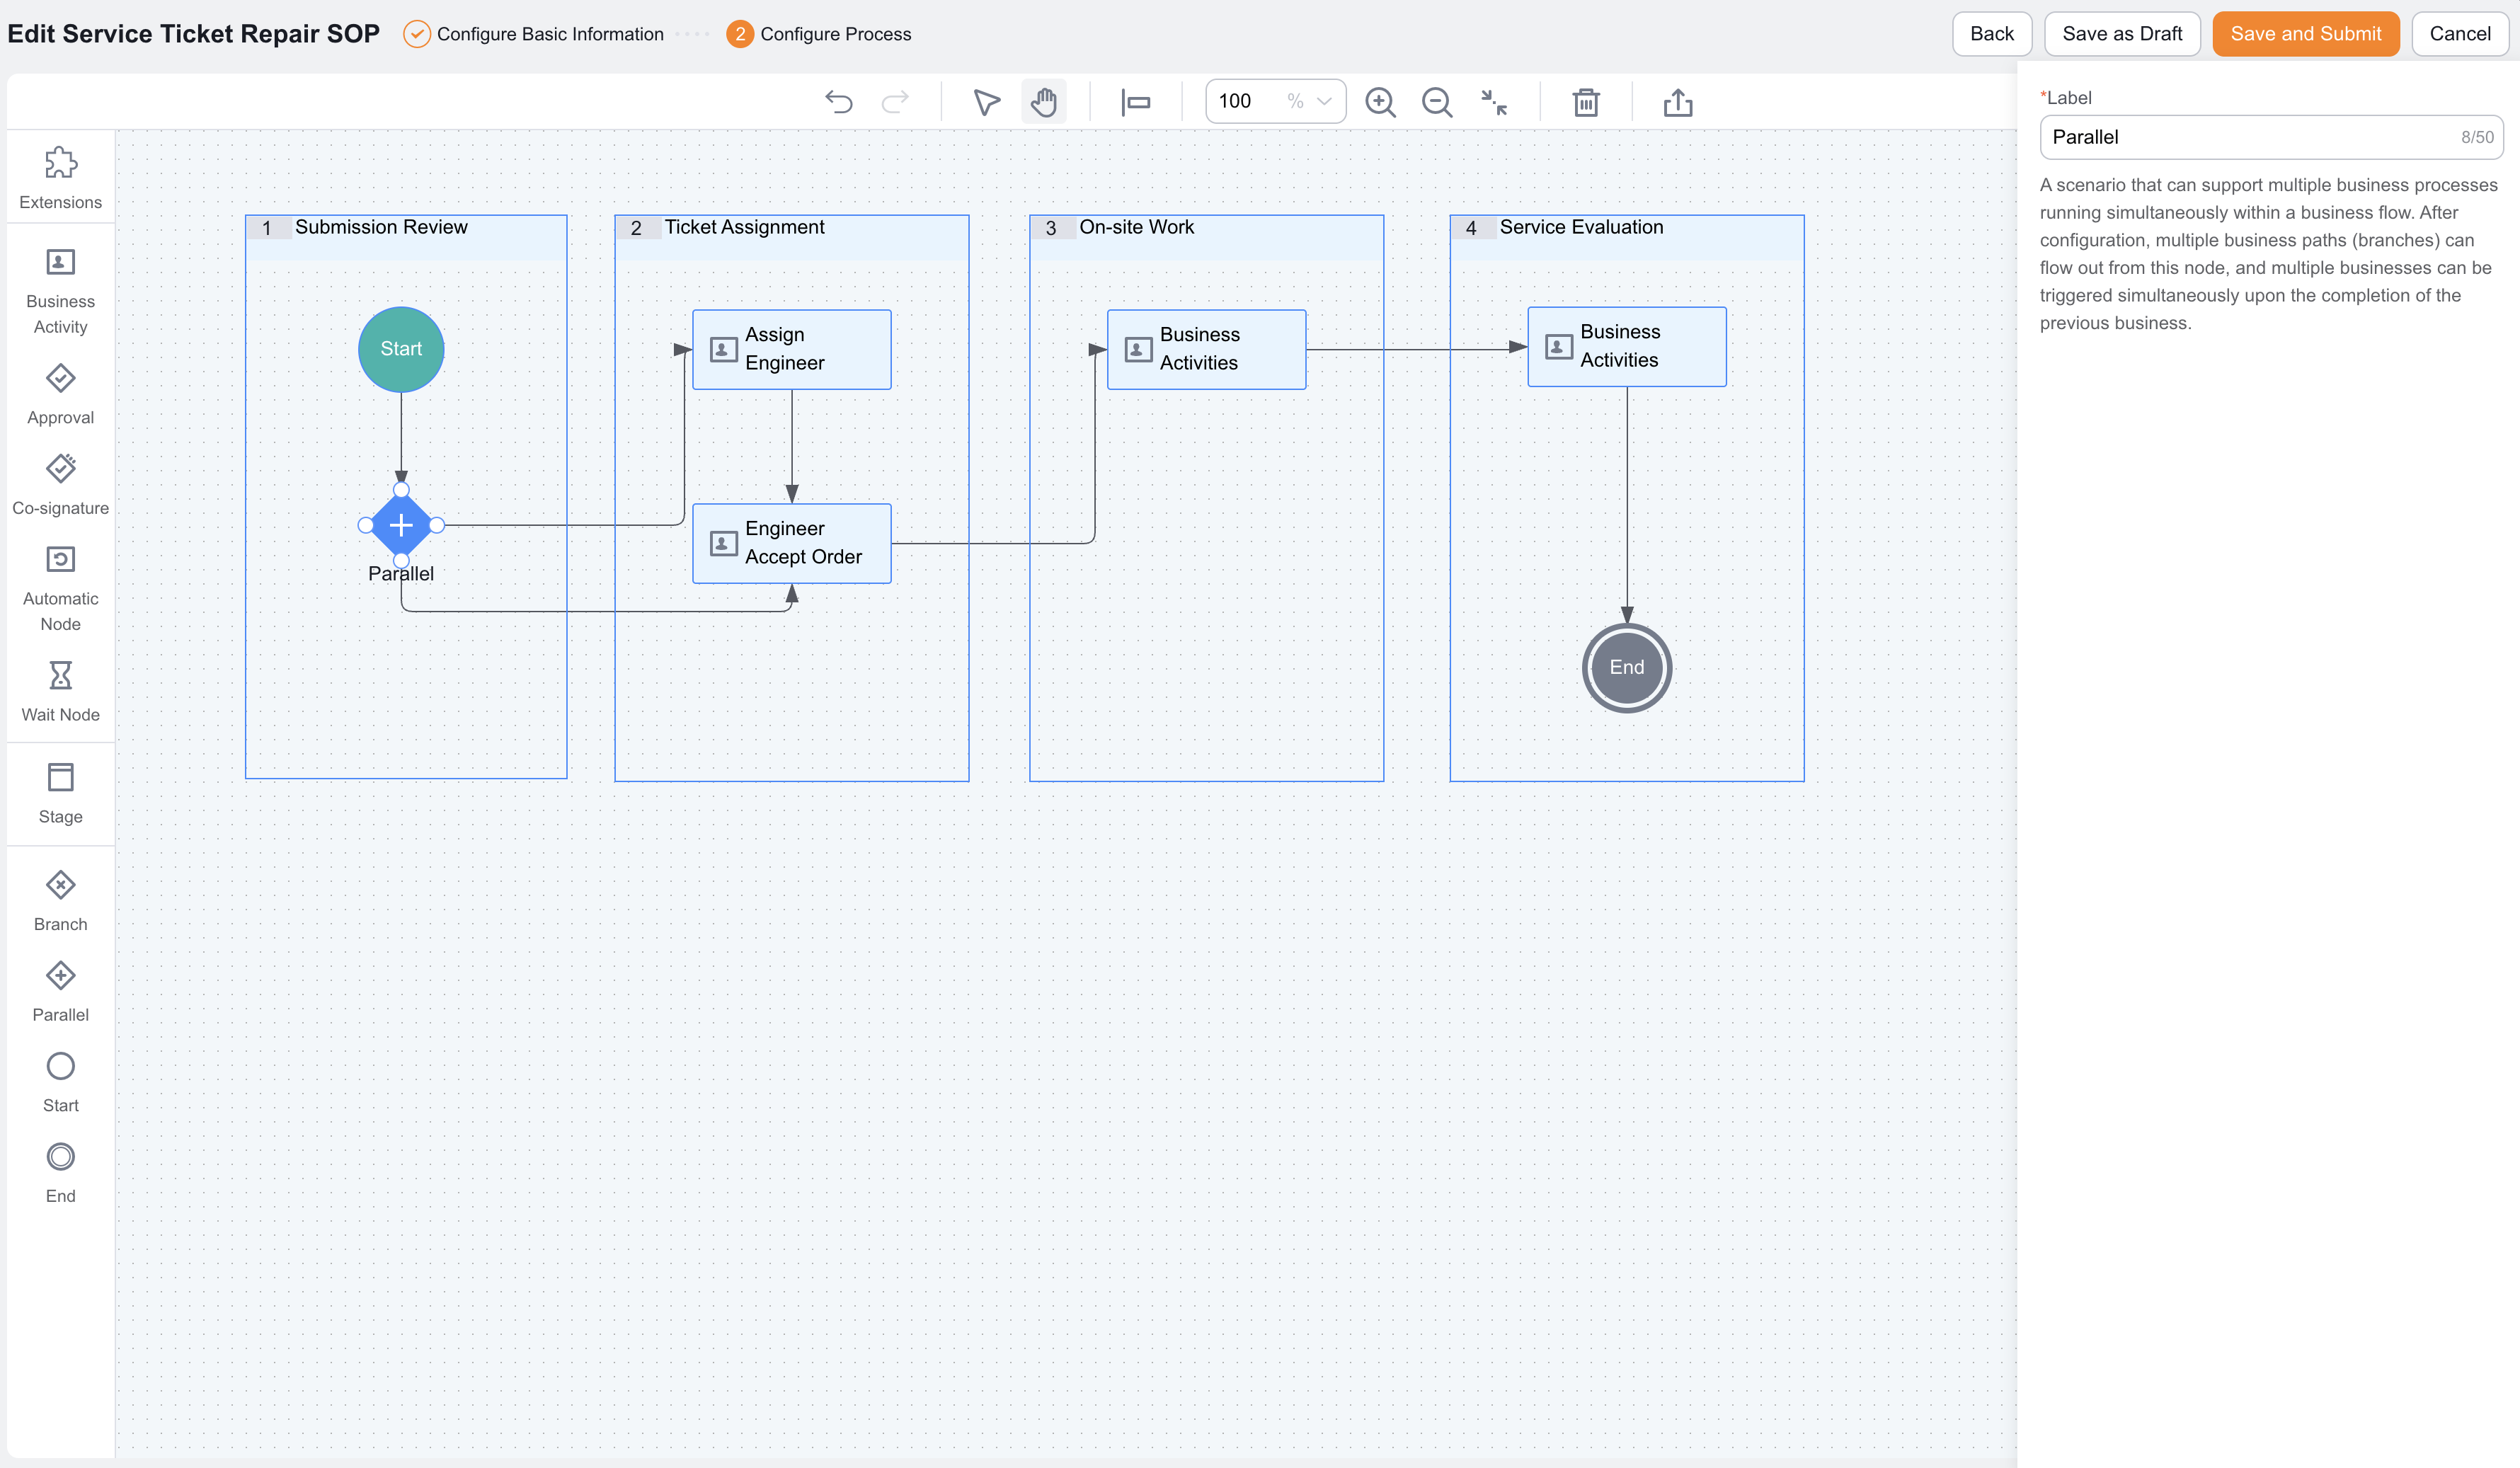Select the green Start node on canvas
The height and width of the screenshot is (1468, 2520).
tap(401, 349)
